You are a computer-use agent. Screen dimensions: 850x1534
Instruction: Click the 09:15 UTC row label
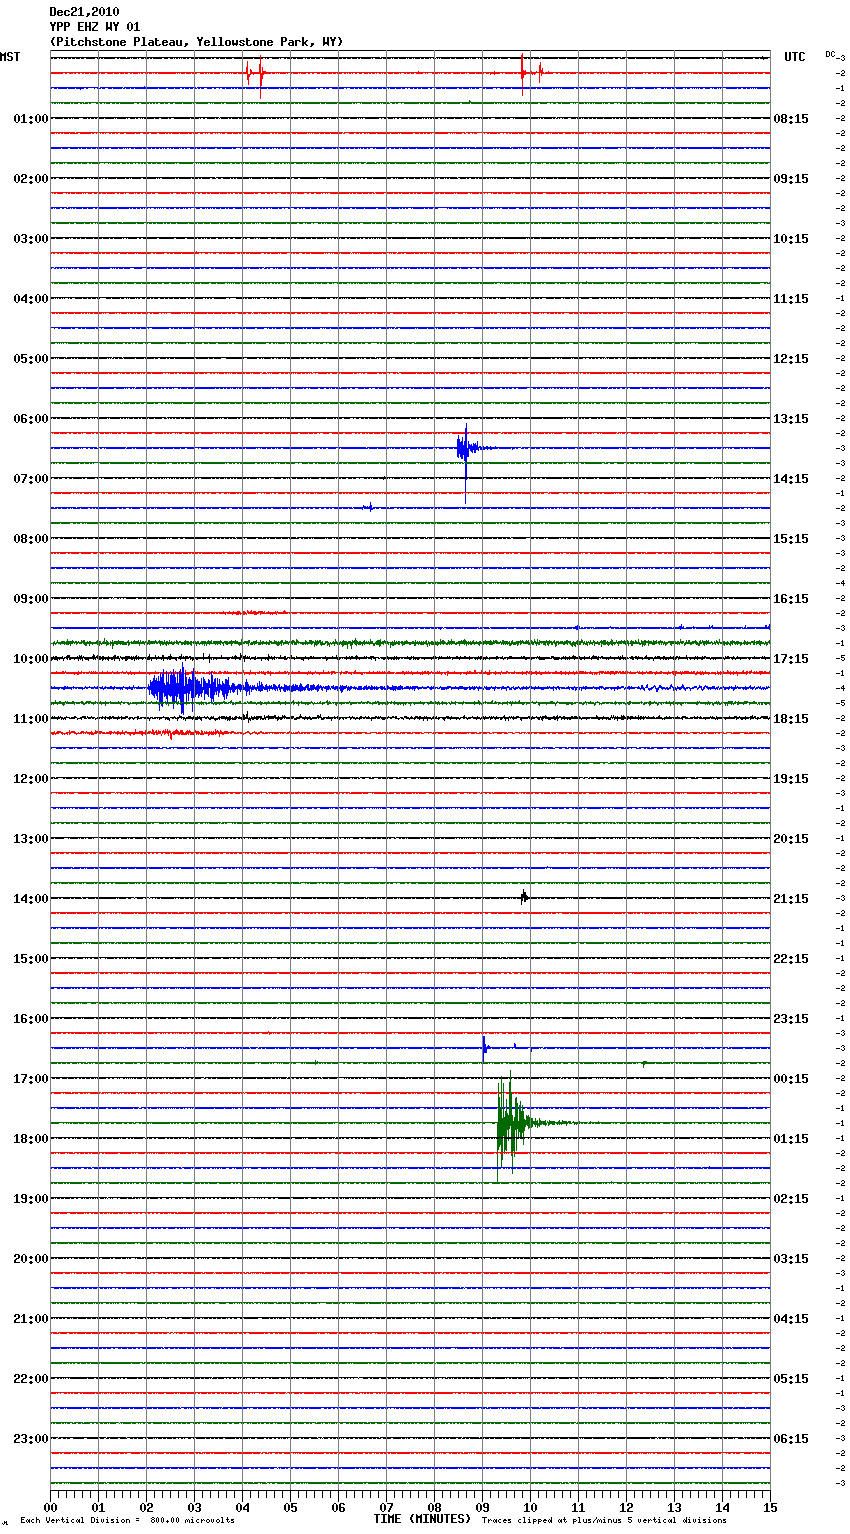tap(791, 179)
